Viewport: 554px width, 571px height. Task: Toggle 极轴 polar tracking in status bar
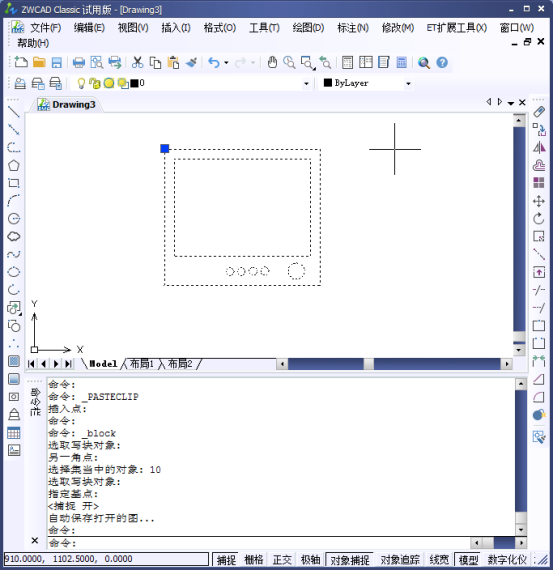coord(310,560)
